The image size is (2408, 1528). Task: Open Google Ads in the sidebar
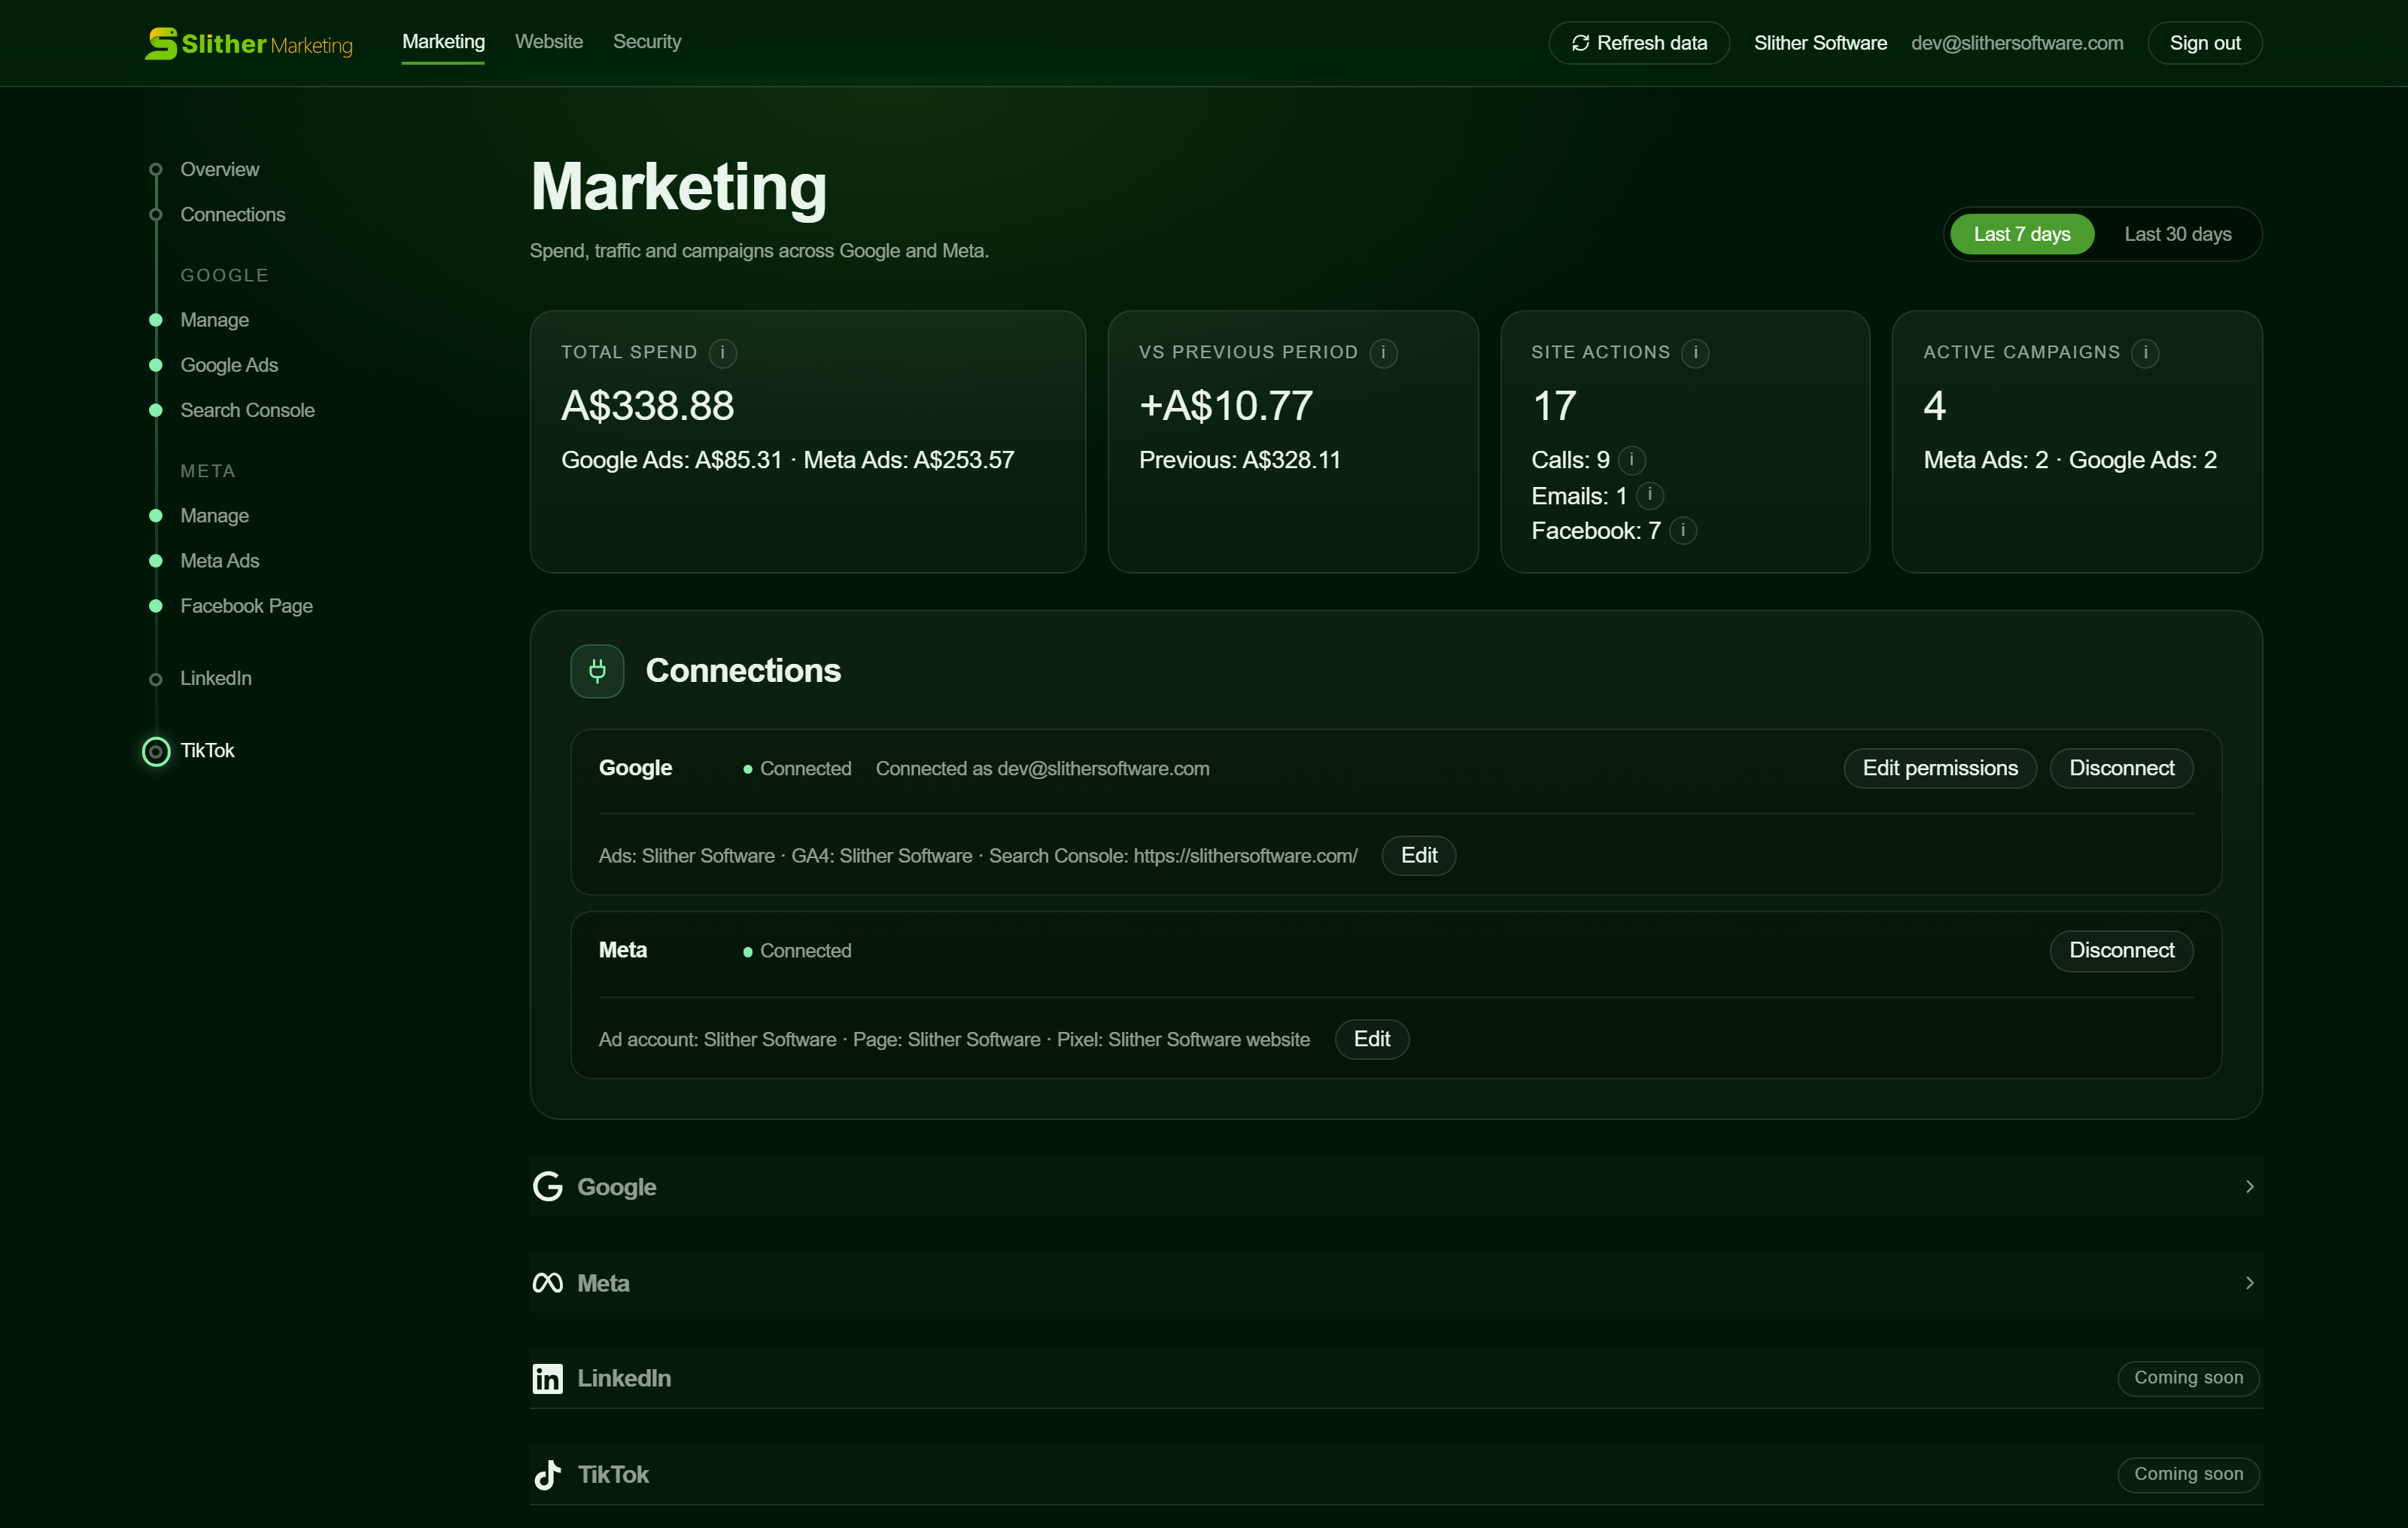click(229, 365)
